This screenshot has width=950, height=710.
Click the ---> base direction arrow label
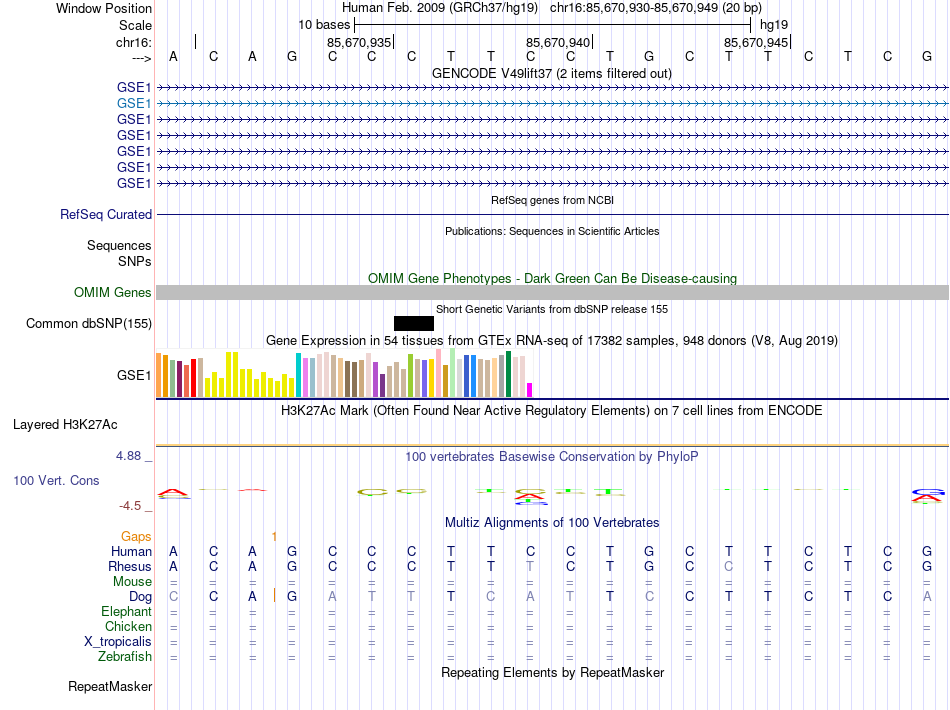coord(141,58)
